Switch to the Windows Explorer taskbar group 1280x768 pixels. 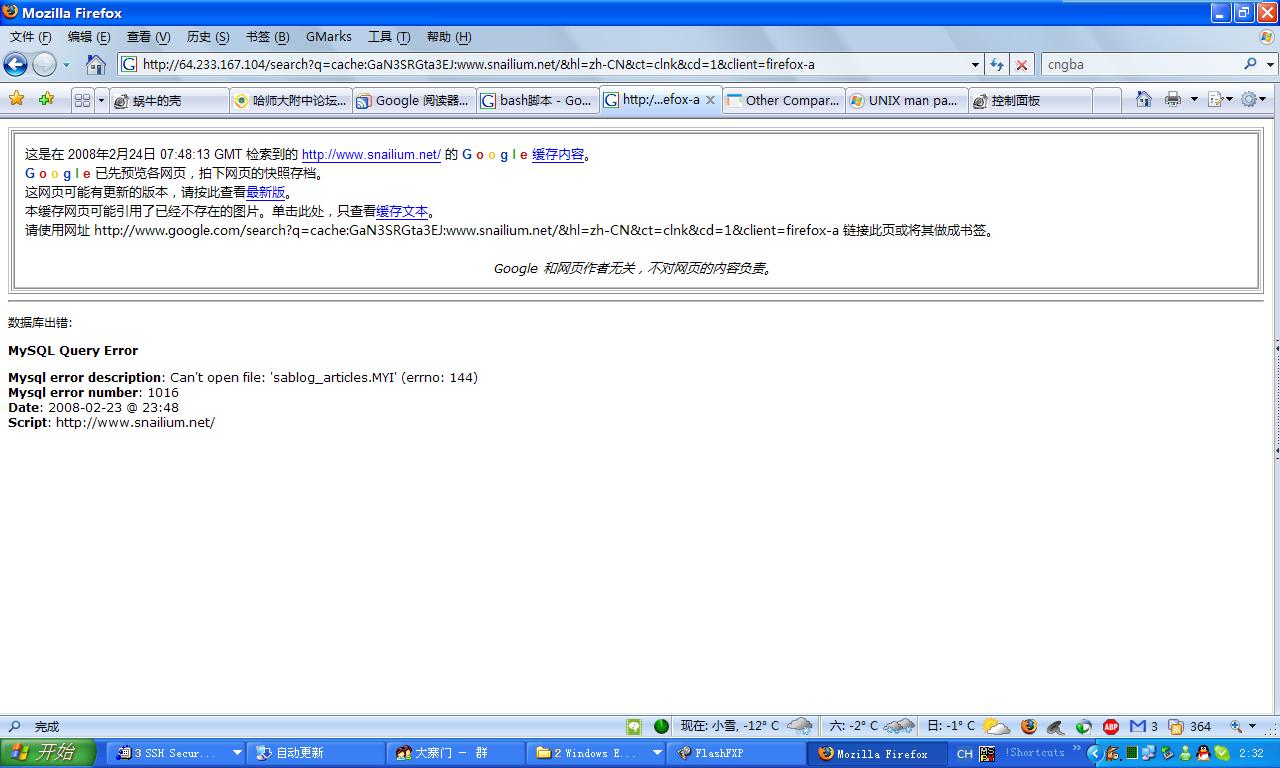point(596,753)
